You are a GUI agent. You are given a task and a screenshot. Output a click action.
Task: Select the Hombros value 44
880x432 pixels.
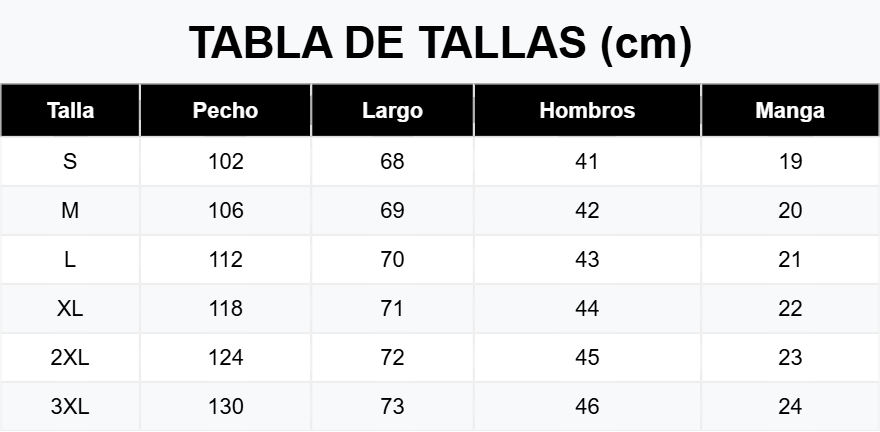pos(587,309)
